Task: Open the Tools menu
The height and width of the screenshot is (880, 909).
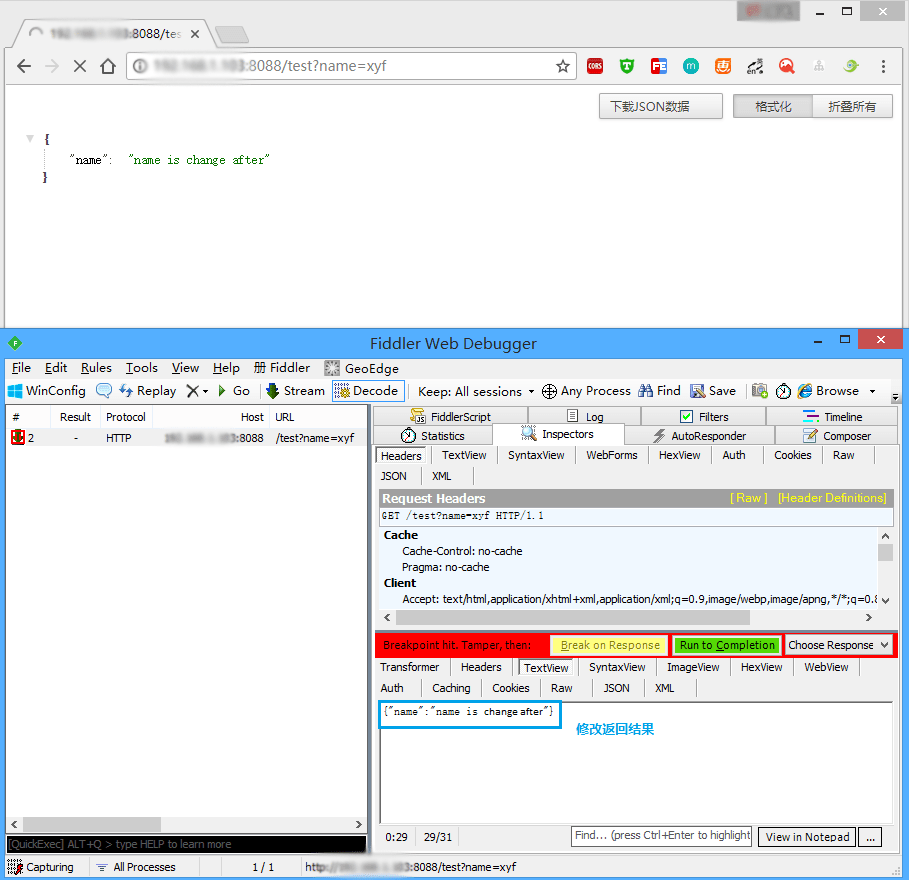Action: tap(142, 368)
